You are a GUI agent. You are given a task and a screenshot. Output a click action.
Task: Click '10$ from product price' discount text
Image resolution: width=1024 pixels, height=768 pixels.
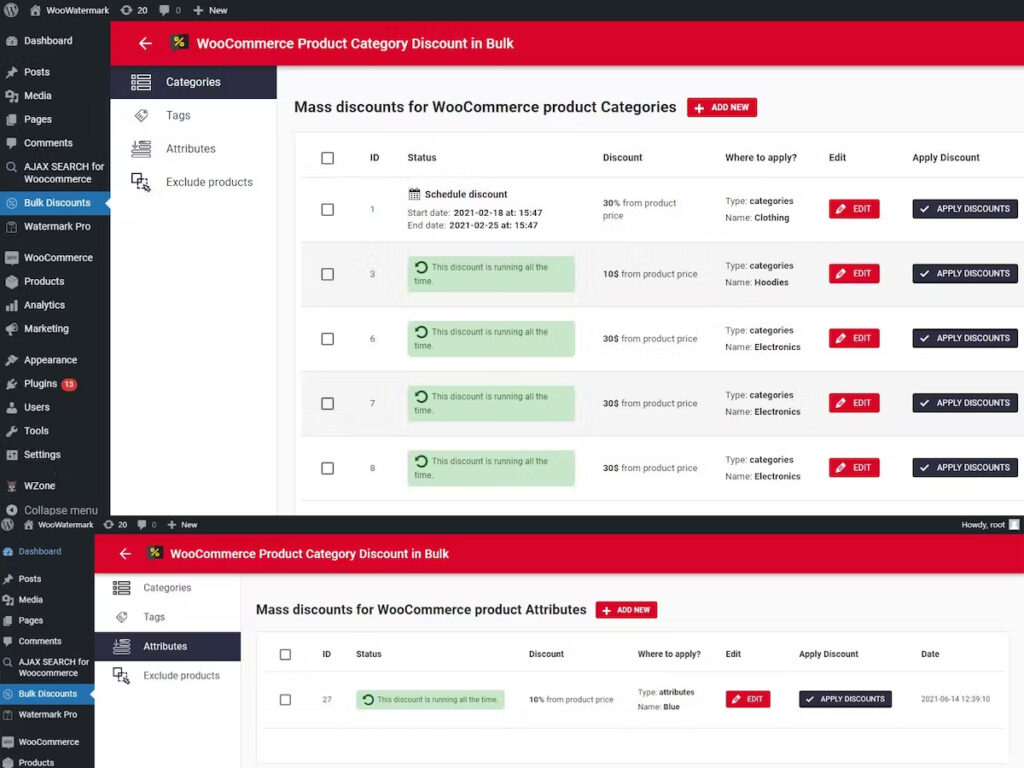(650, 274)
